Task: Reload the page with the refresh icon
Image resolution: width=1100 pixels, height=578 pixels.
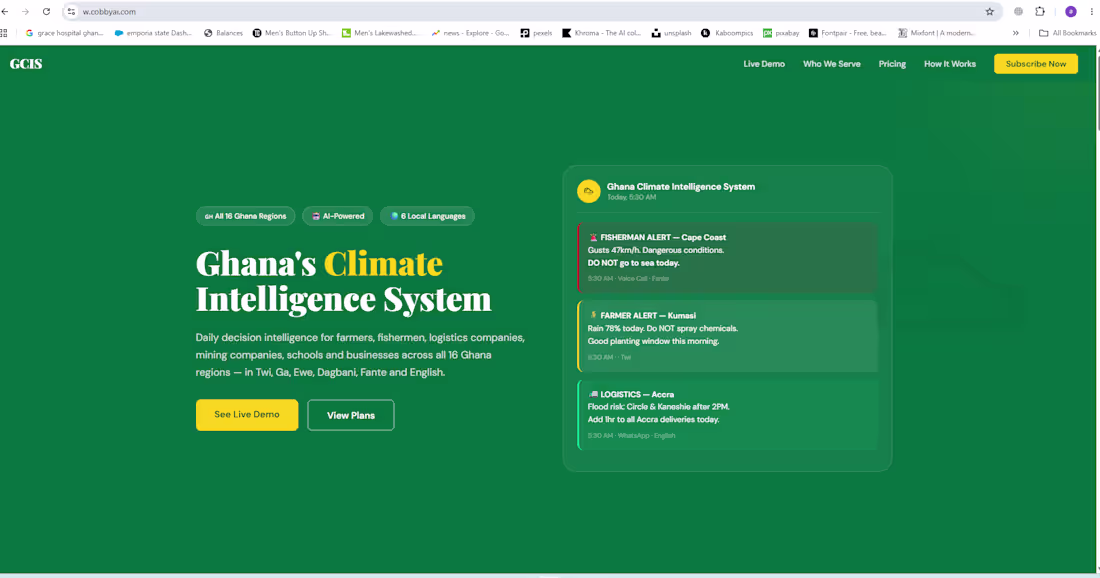Action: click(x=46, y=11)
